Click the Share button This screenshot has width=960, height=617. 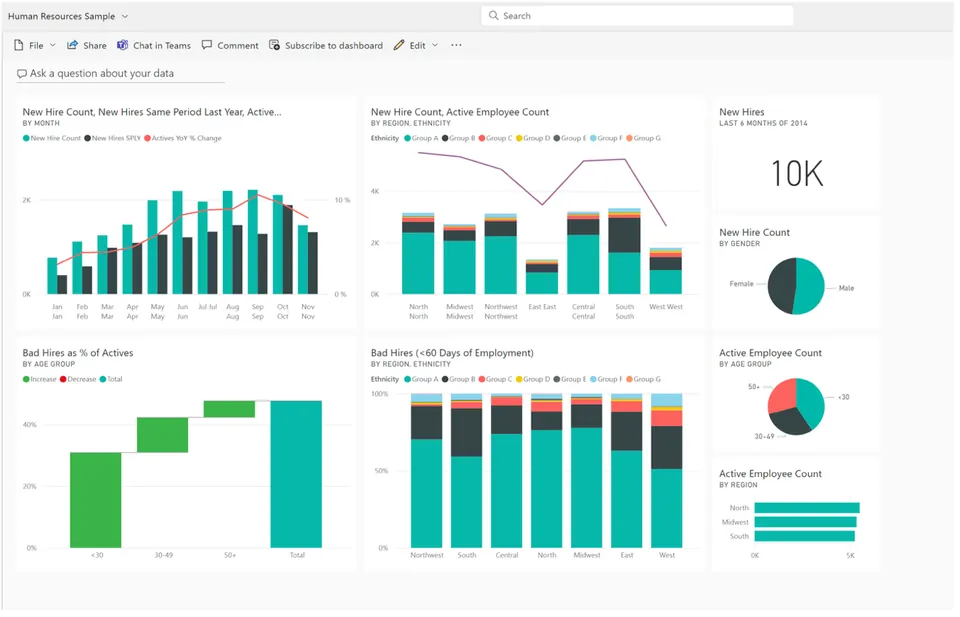pyautogui.click(x=86, y=45)
